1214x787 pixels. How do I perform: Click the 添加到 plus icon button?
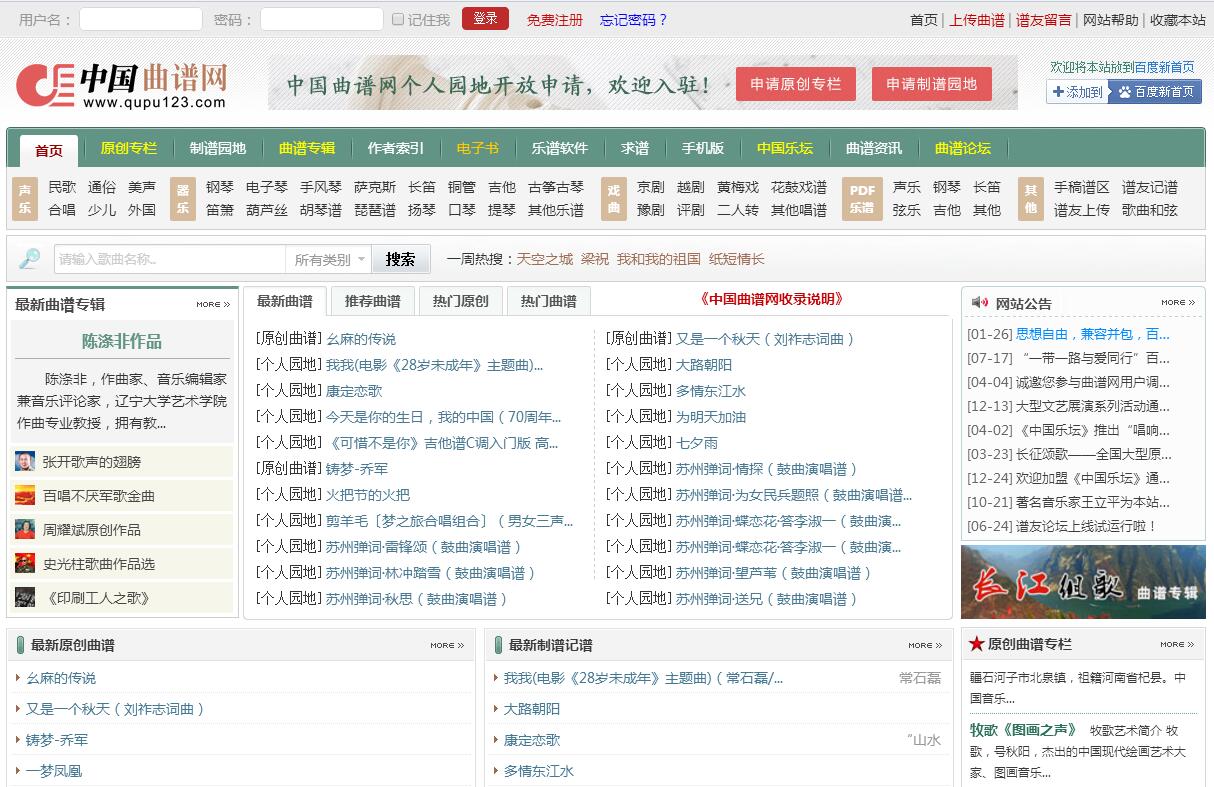point(1077,92)
